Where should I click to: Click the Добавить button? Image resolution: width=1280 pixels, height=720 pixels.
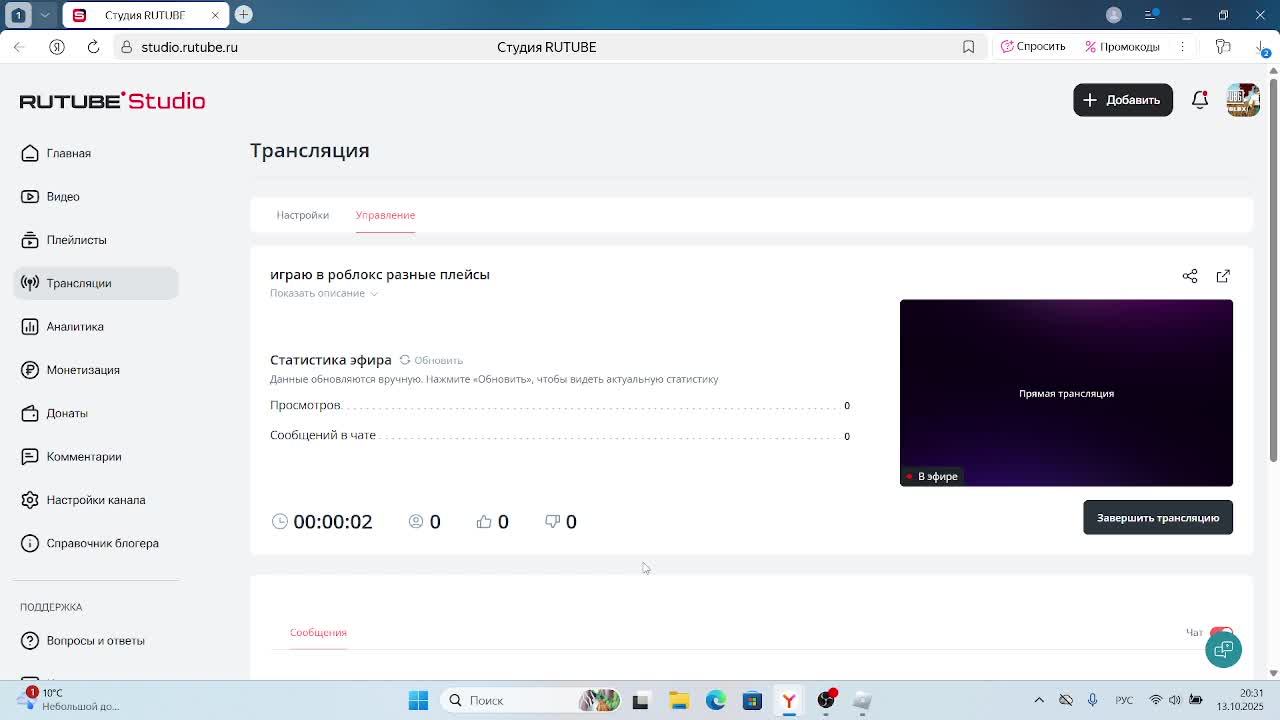[x=1123, y=100]
